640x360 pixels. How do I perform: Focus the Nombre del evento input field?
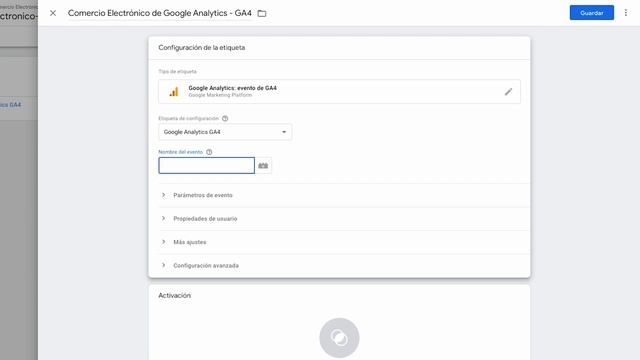click(207, 165)
